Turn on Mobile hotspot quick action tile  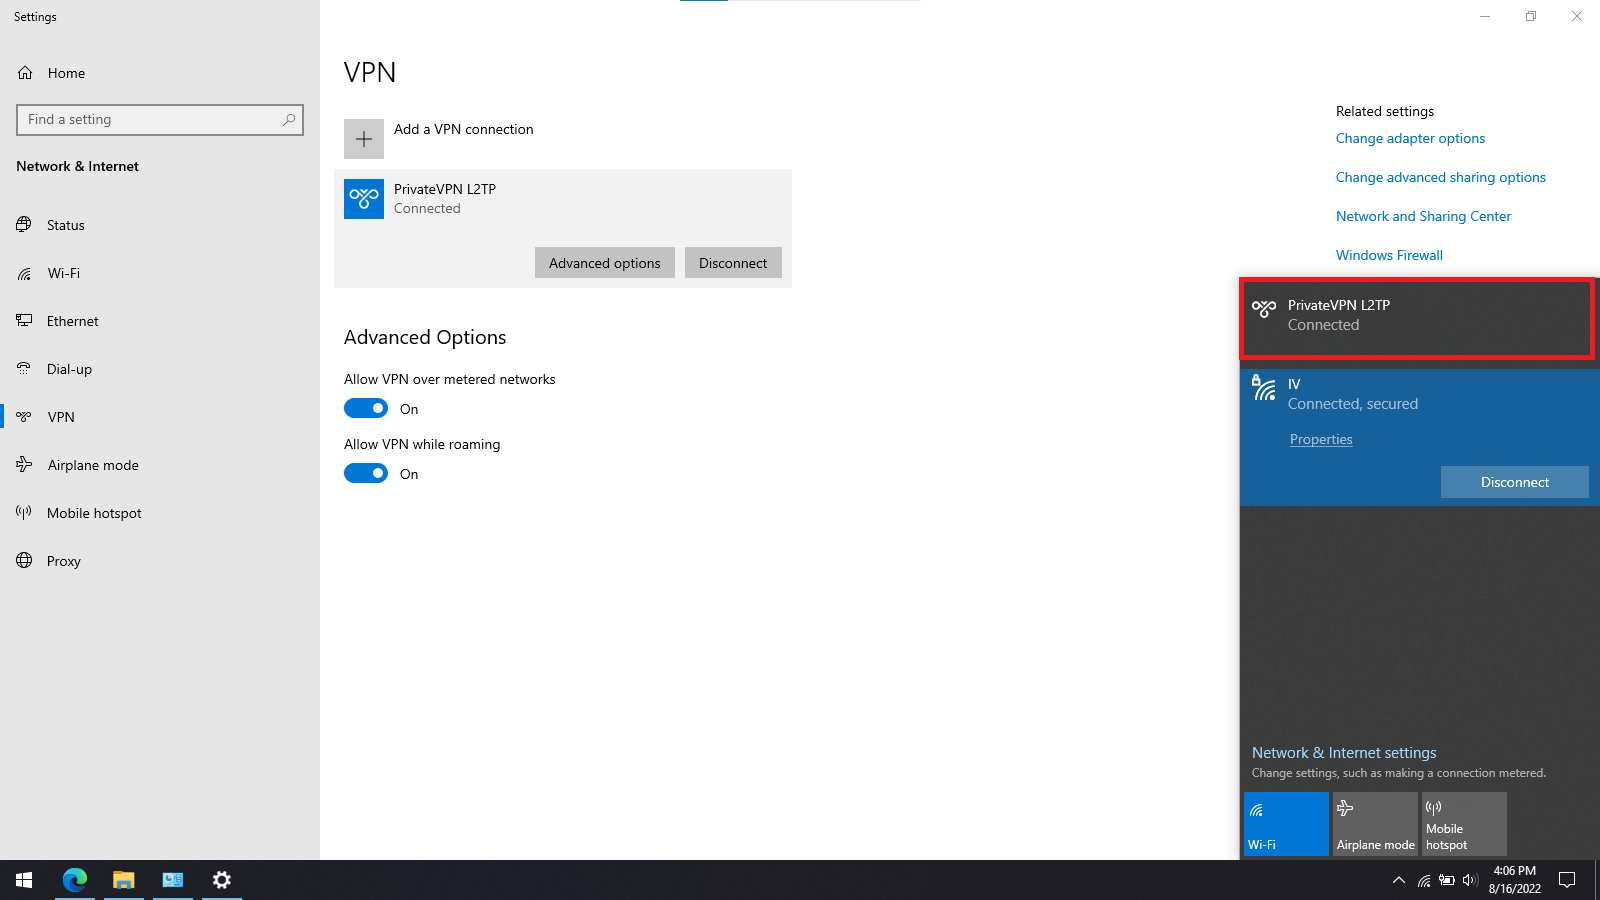coord(1464,824)
